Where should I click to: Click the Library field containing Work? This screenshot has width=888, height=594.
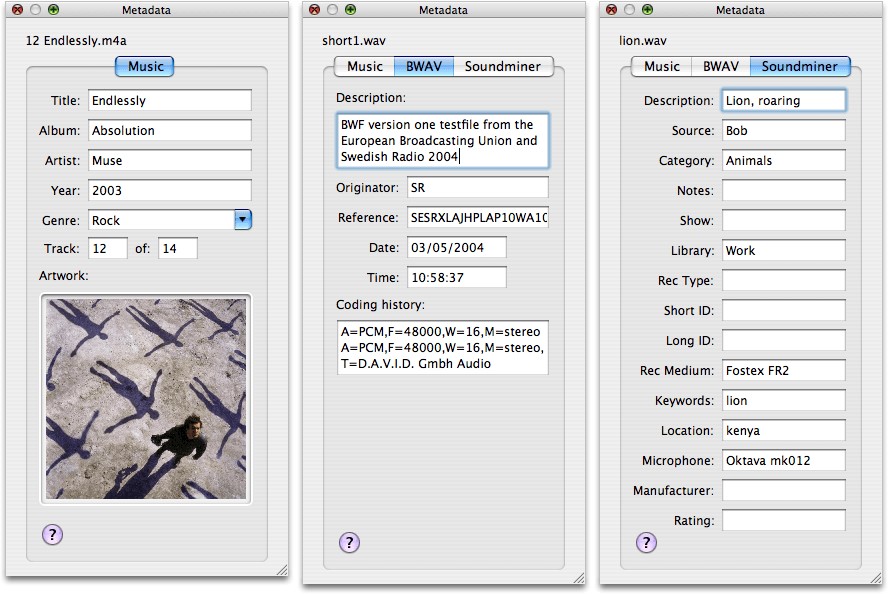[784, 250]
